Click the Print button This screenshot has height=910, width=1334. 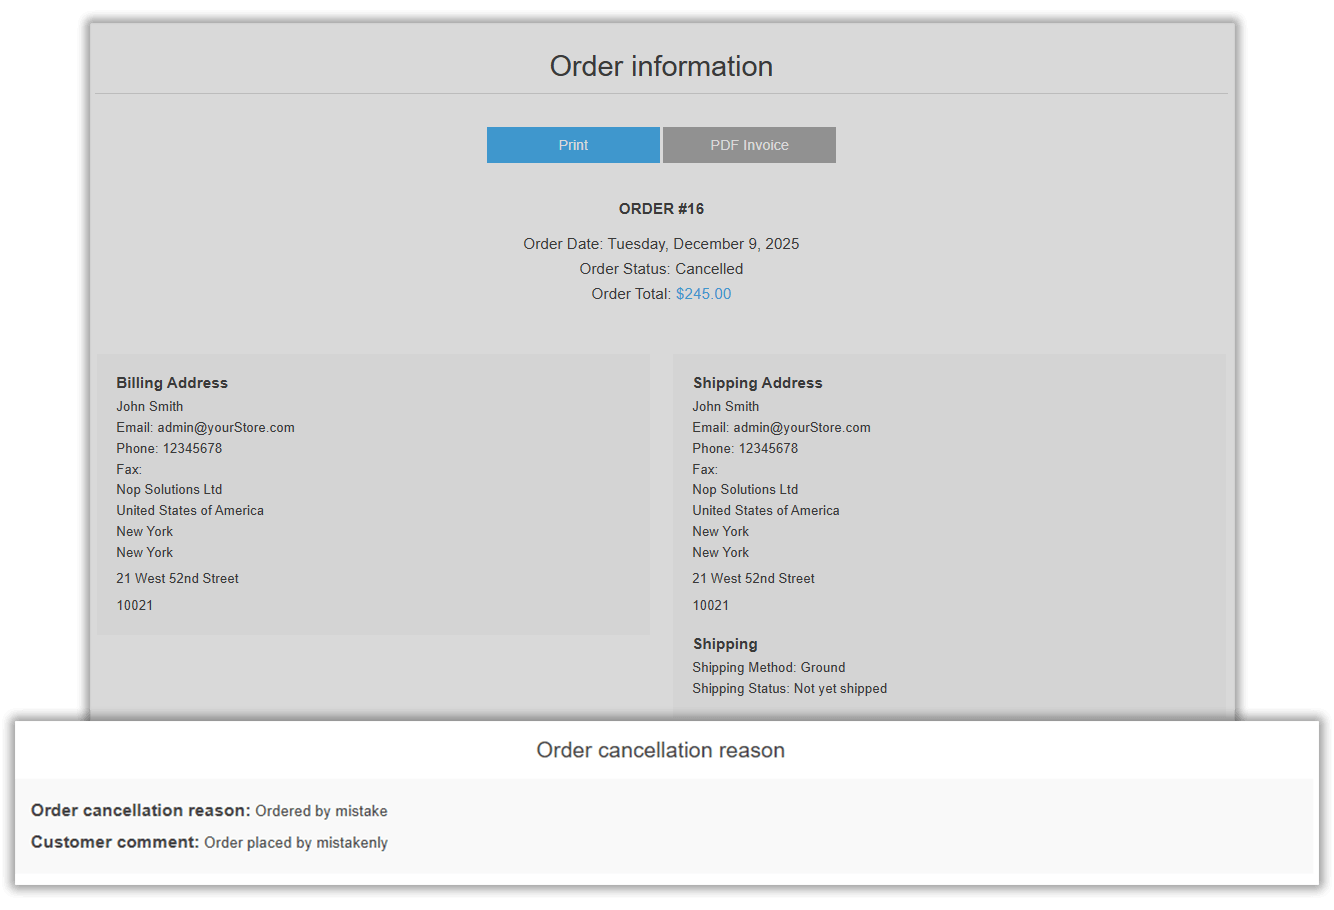(x=573, y=144)
